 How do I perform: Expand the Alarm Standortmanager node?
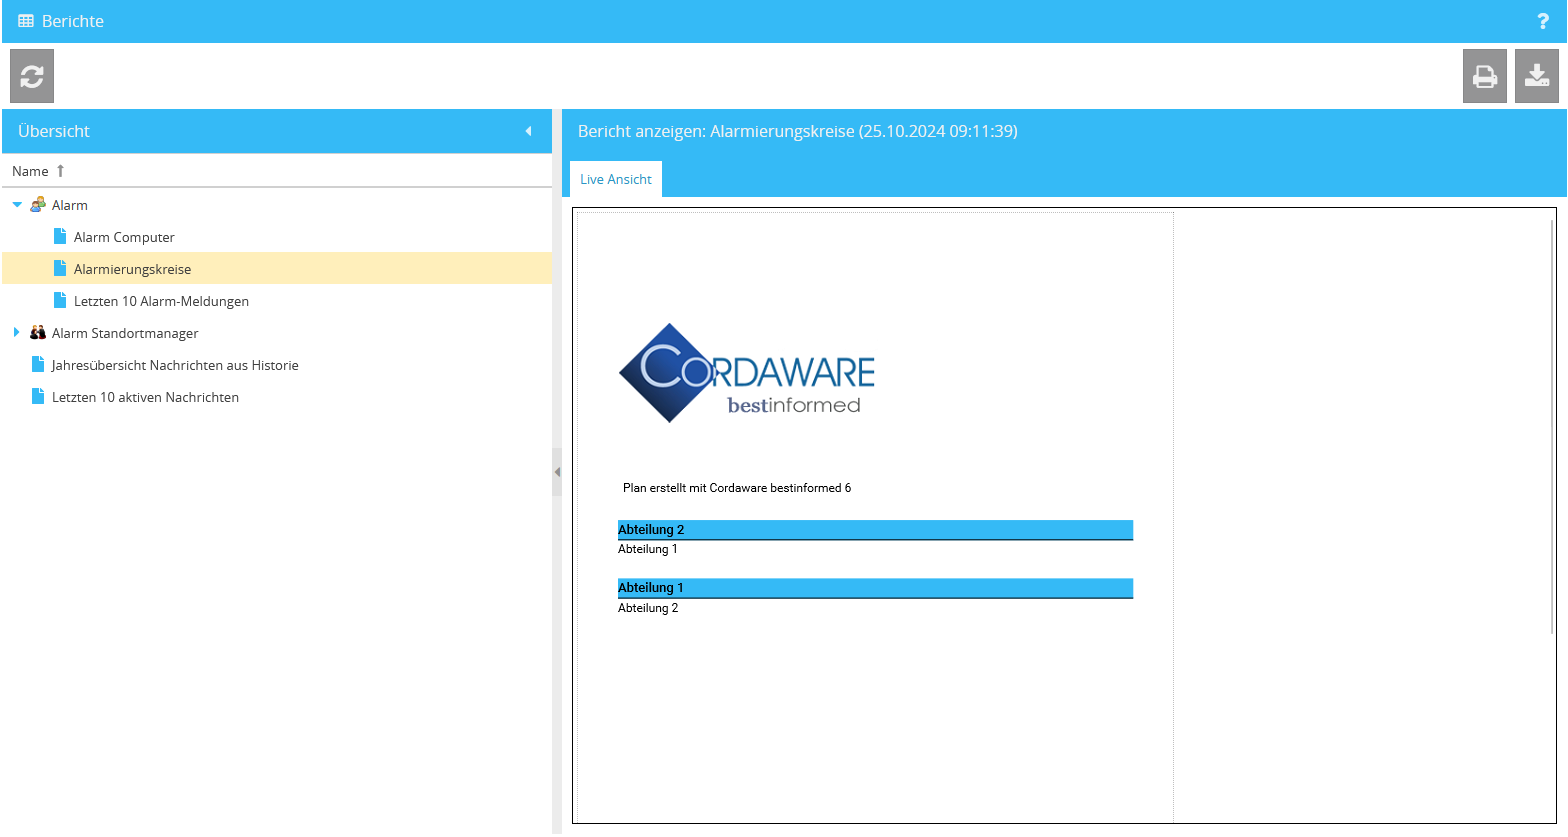click(17, 332)
